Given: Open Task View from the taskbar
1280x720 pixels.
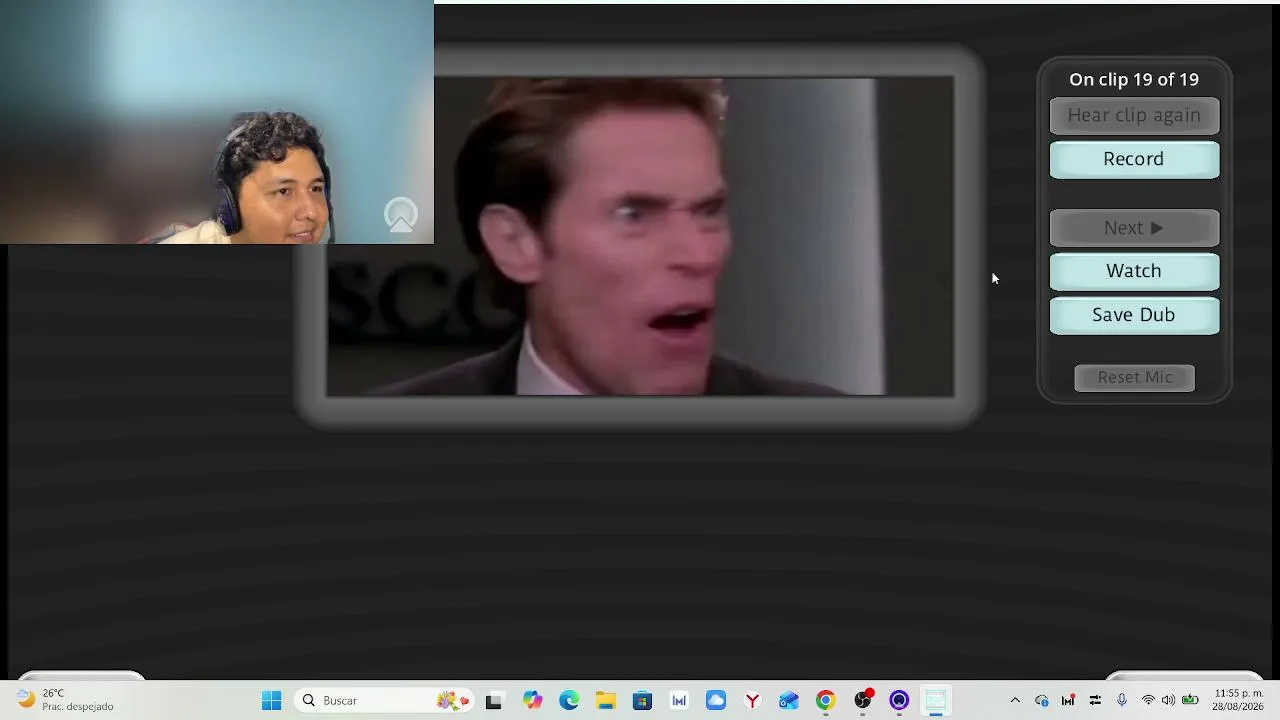Looking at the screenshot, I should [x=493, y=701].
